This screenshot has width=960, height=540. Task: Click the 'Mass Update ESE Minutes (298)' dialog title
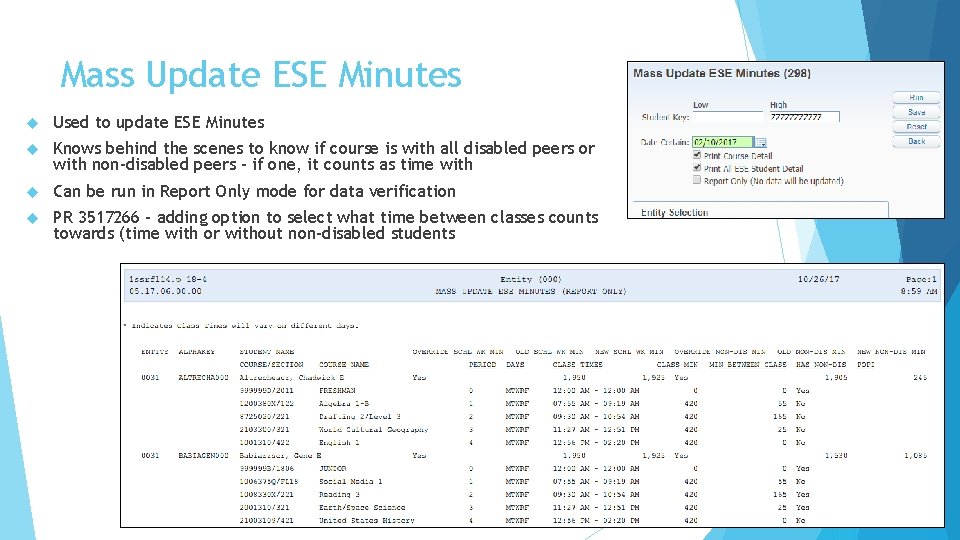click(722, 73)
